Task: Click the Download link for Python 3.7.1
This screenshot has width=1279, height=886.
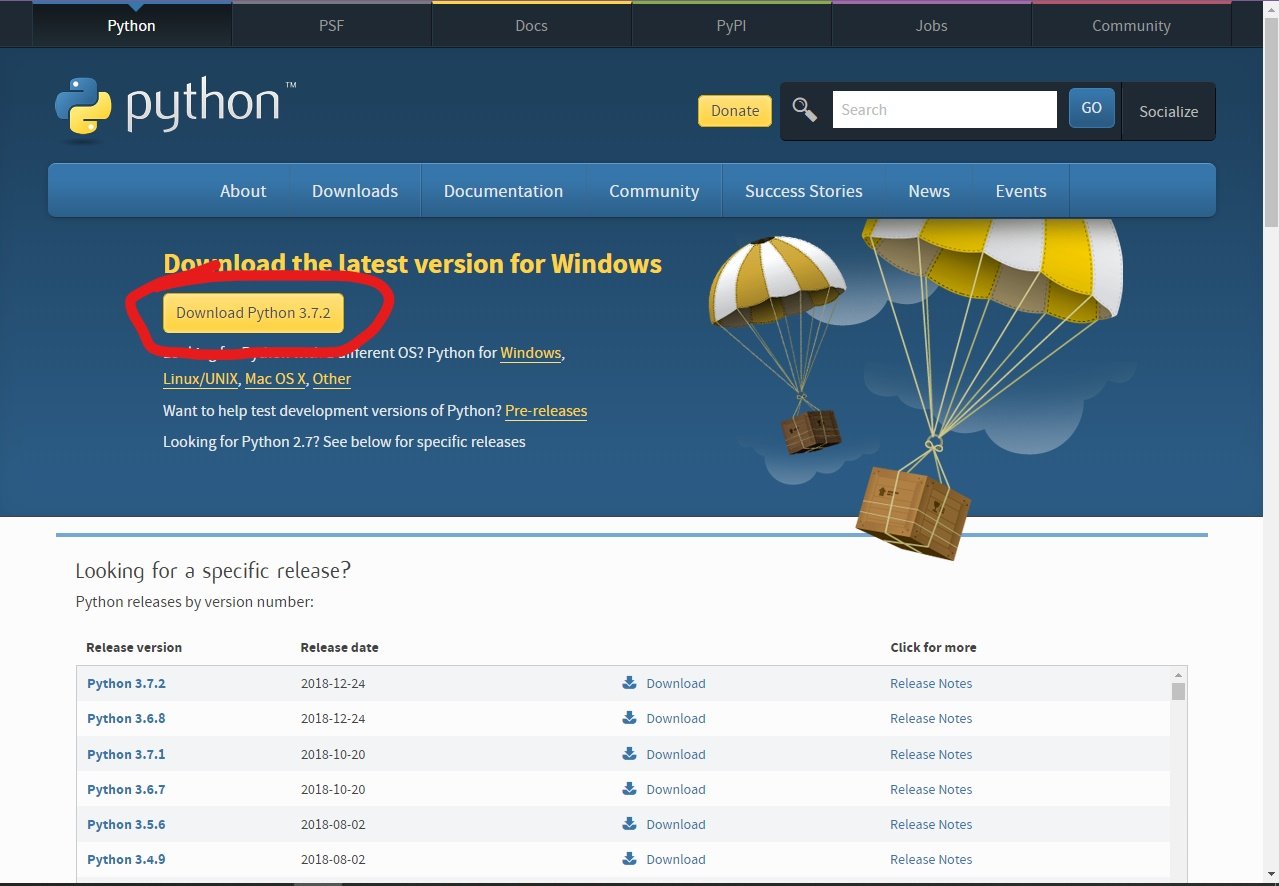Action: coord(676,754)
